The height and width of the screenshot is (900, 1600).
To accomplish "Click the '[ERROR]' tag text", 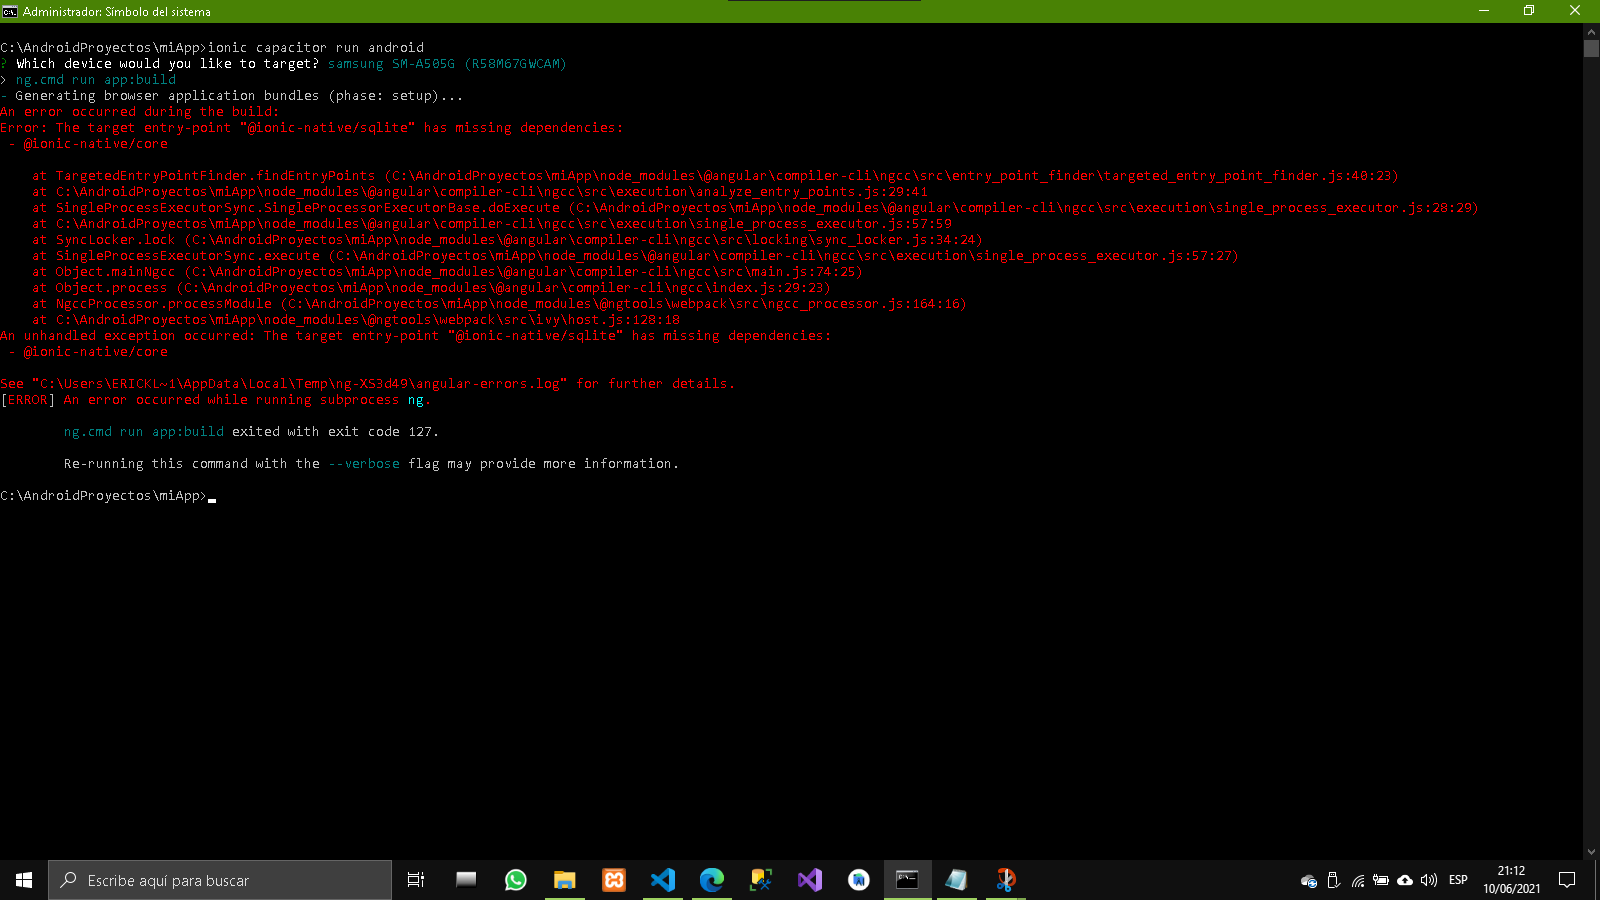I will 28,399.
